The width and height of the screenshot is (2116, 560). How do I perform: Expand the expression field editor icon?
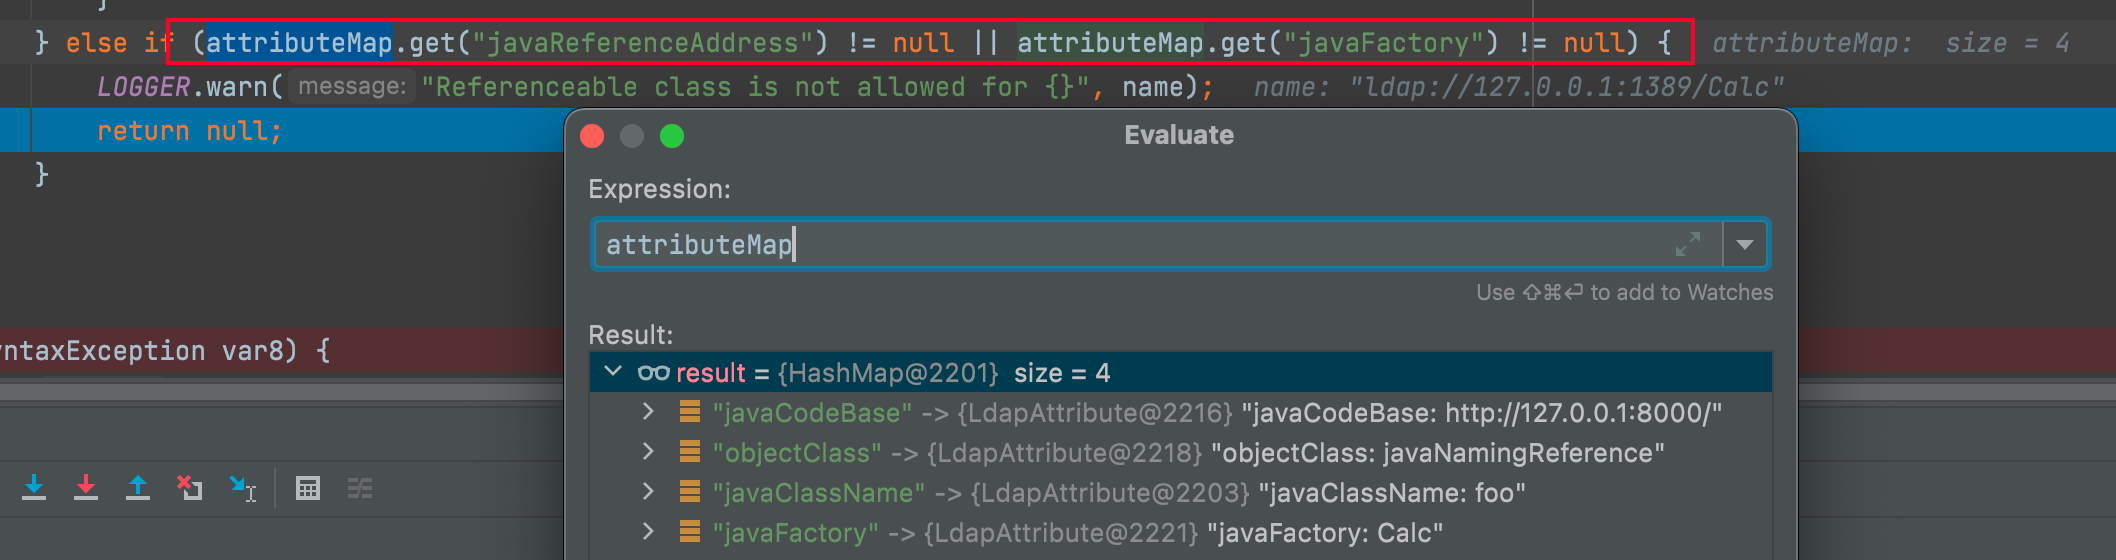tap(1688, 244)
